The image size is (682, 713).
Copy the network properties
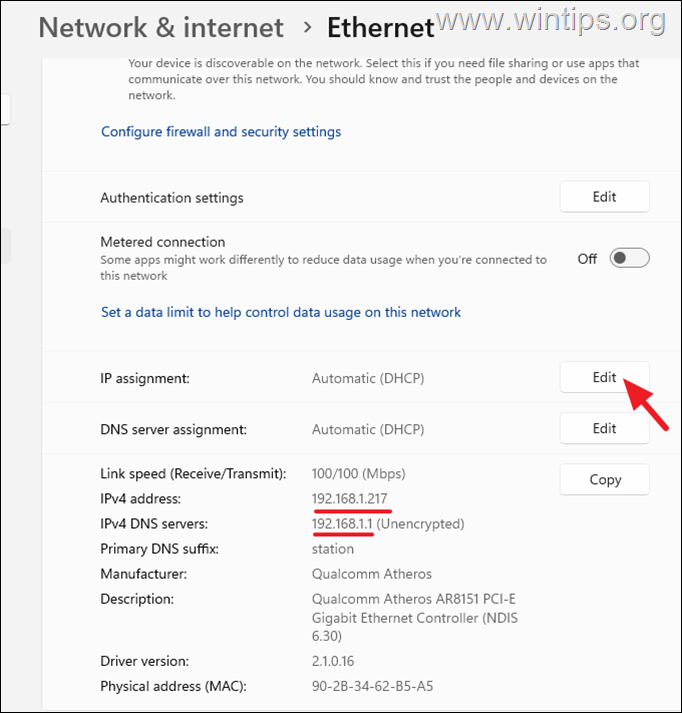(604, 479)
